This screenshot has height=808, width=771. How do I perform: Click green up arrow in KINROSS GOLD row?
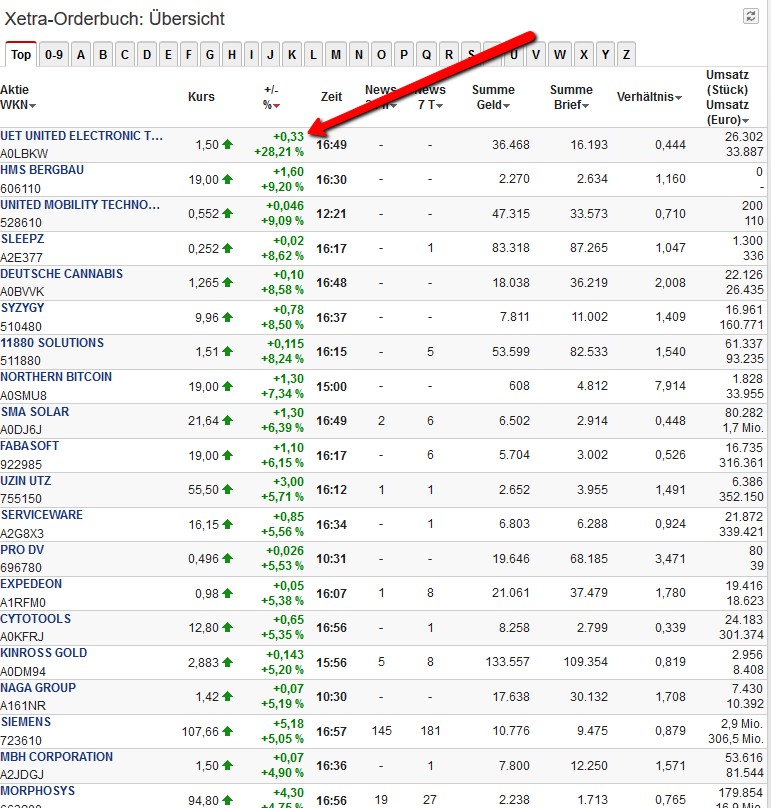pos(228,662)
